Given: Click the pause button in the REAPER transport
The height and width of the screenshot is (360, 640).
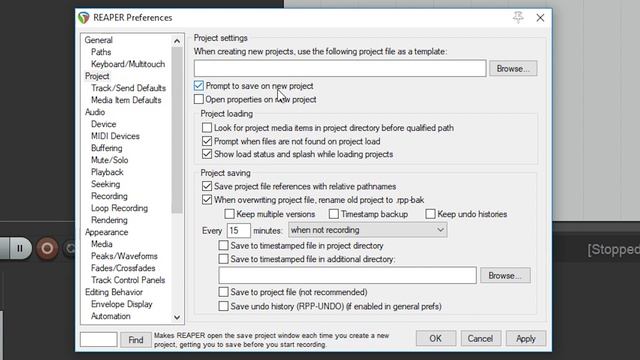Looking at the screenshot, I should (19, 248).
